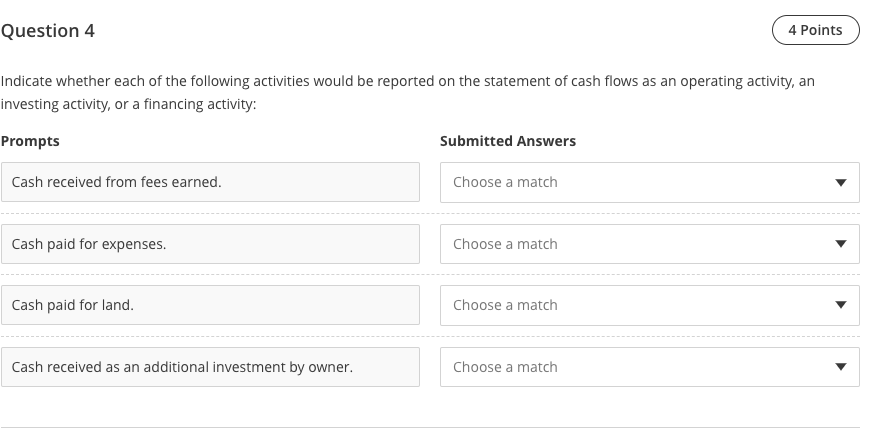Click the 'Prompts' column header

coord(30,141)
